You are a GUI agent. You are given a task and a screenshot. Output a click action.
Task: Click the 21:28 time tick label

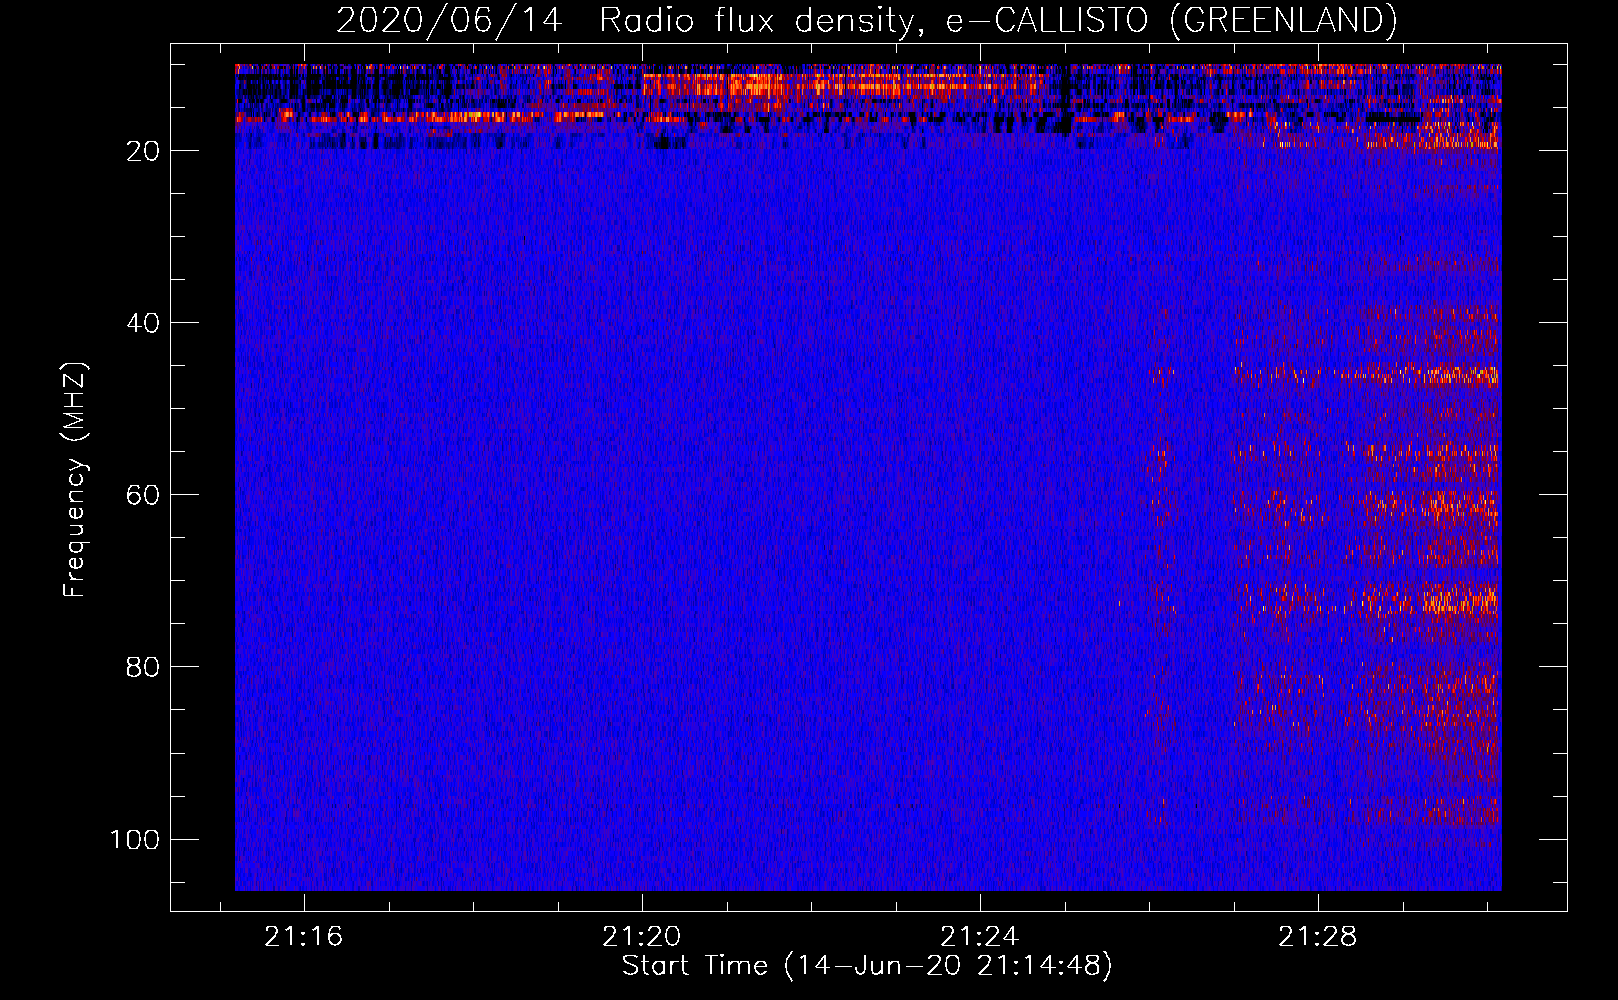[1318, 936]
